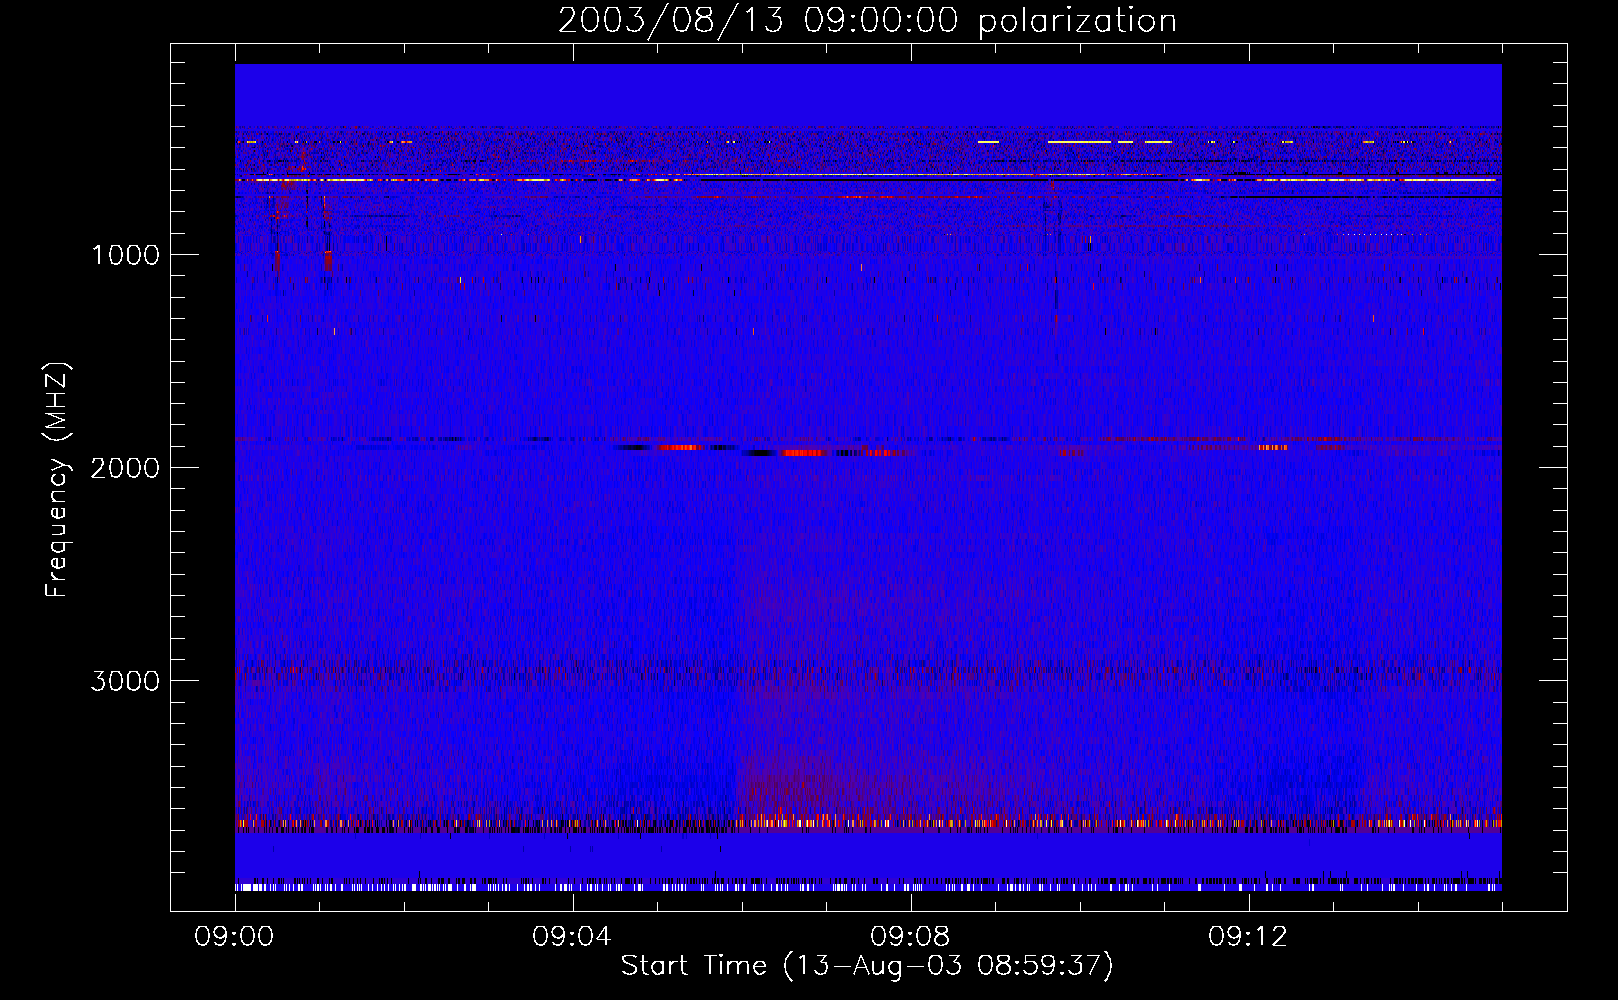Click the 09:08 time tick label

[x=910, y=937]
